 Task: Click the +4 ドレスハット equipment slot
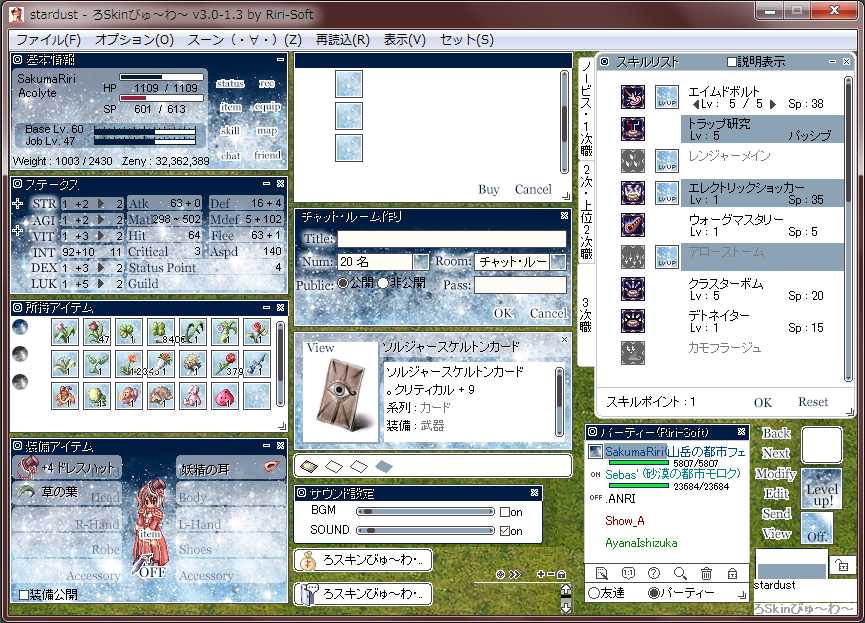pyautogui.click(x=67, y=468)
